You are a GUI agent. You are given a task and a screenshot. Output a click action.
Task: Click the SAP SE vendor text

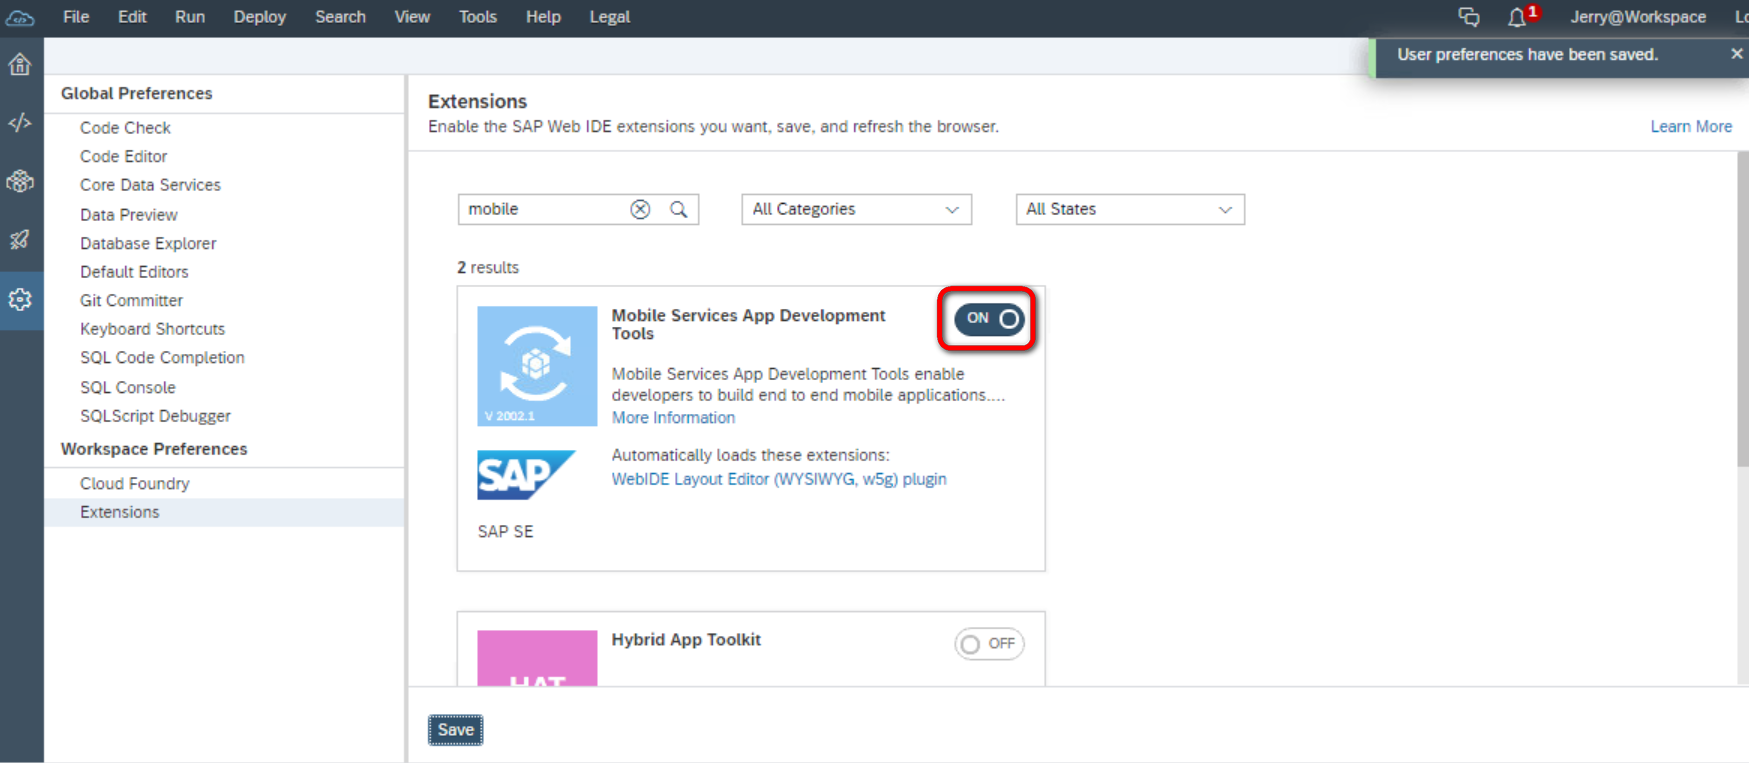(x=505, y=531)
